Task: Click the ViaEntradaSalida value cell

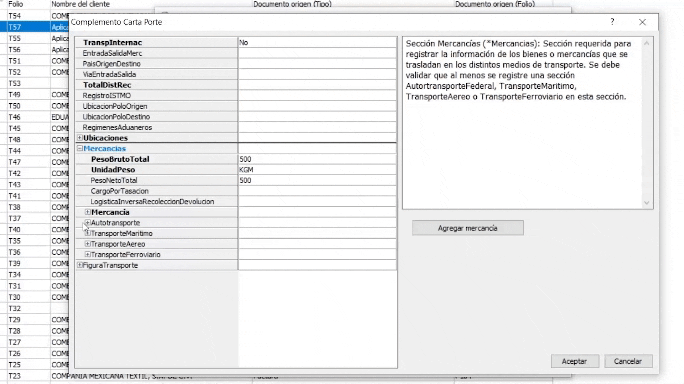Action: pyautogui.click(x=317, y=74)
